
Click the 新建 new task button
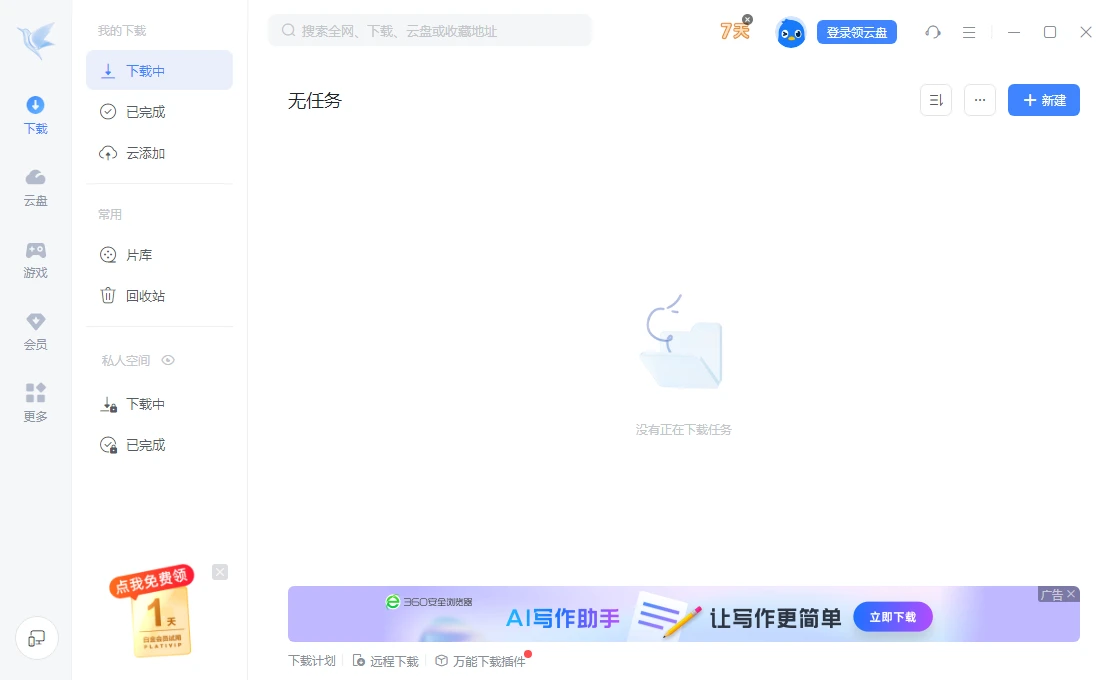pos(1043,100)
